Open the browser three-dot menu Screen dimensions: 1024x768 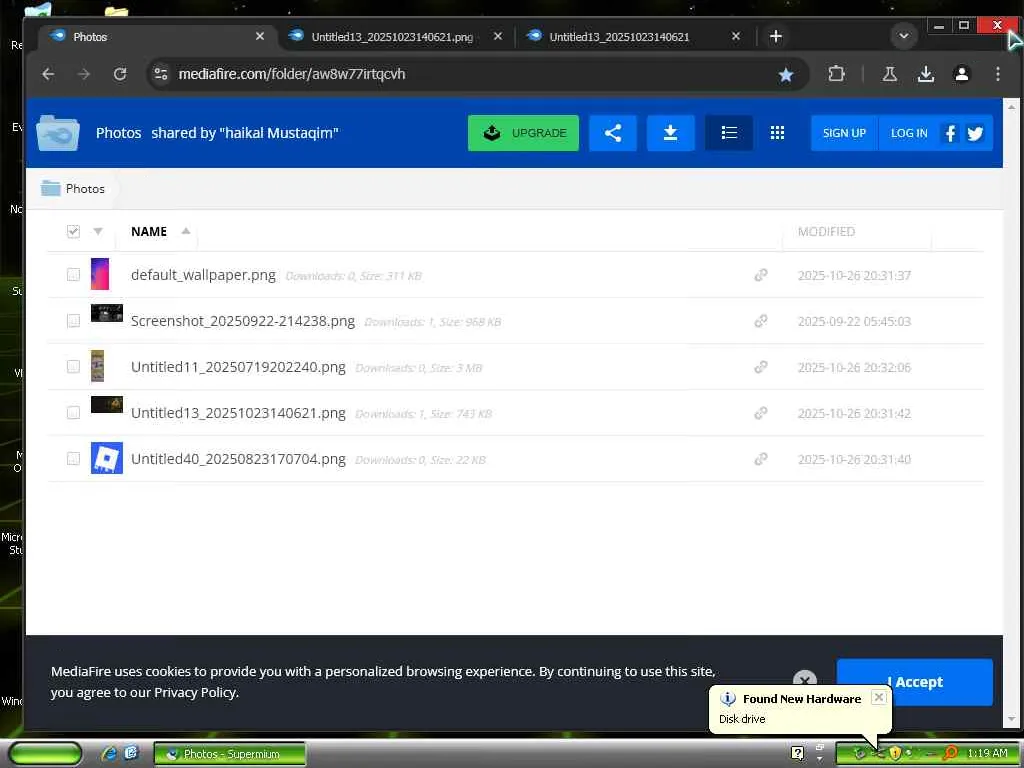(997, 74)
